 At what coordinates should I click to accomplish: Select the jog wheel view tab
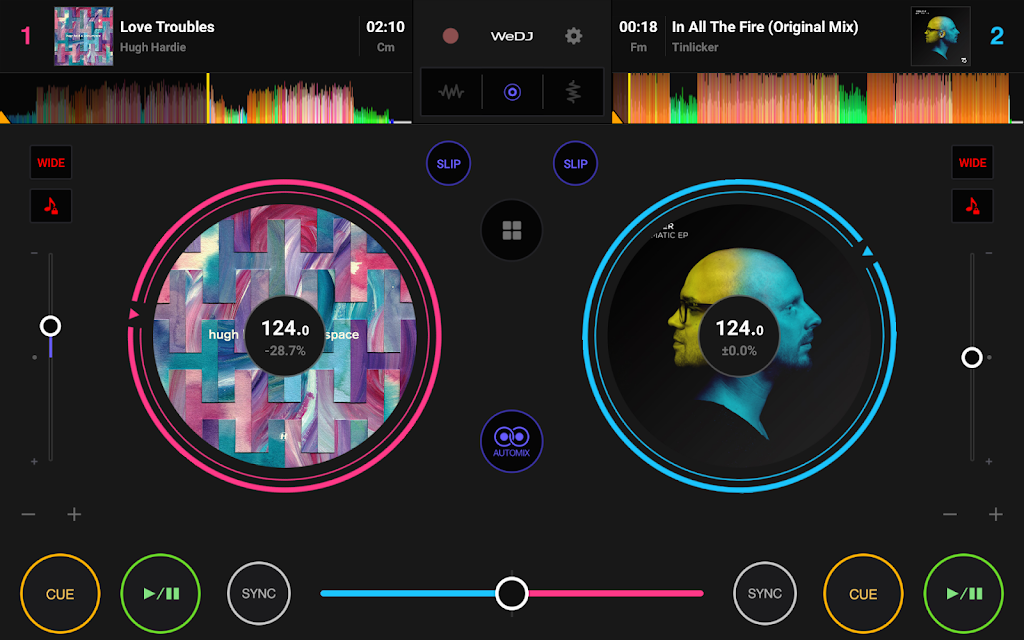512,93
